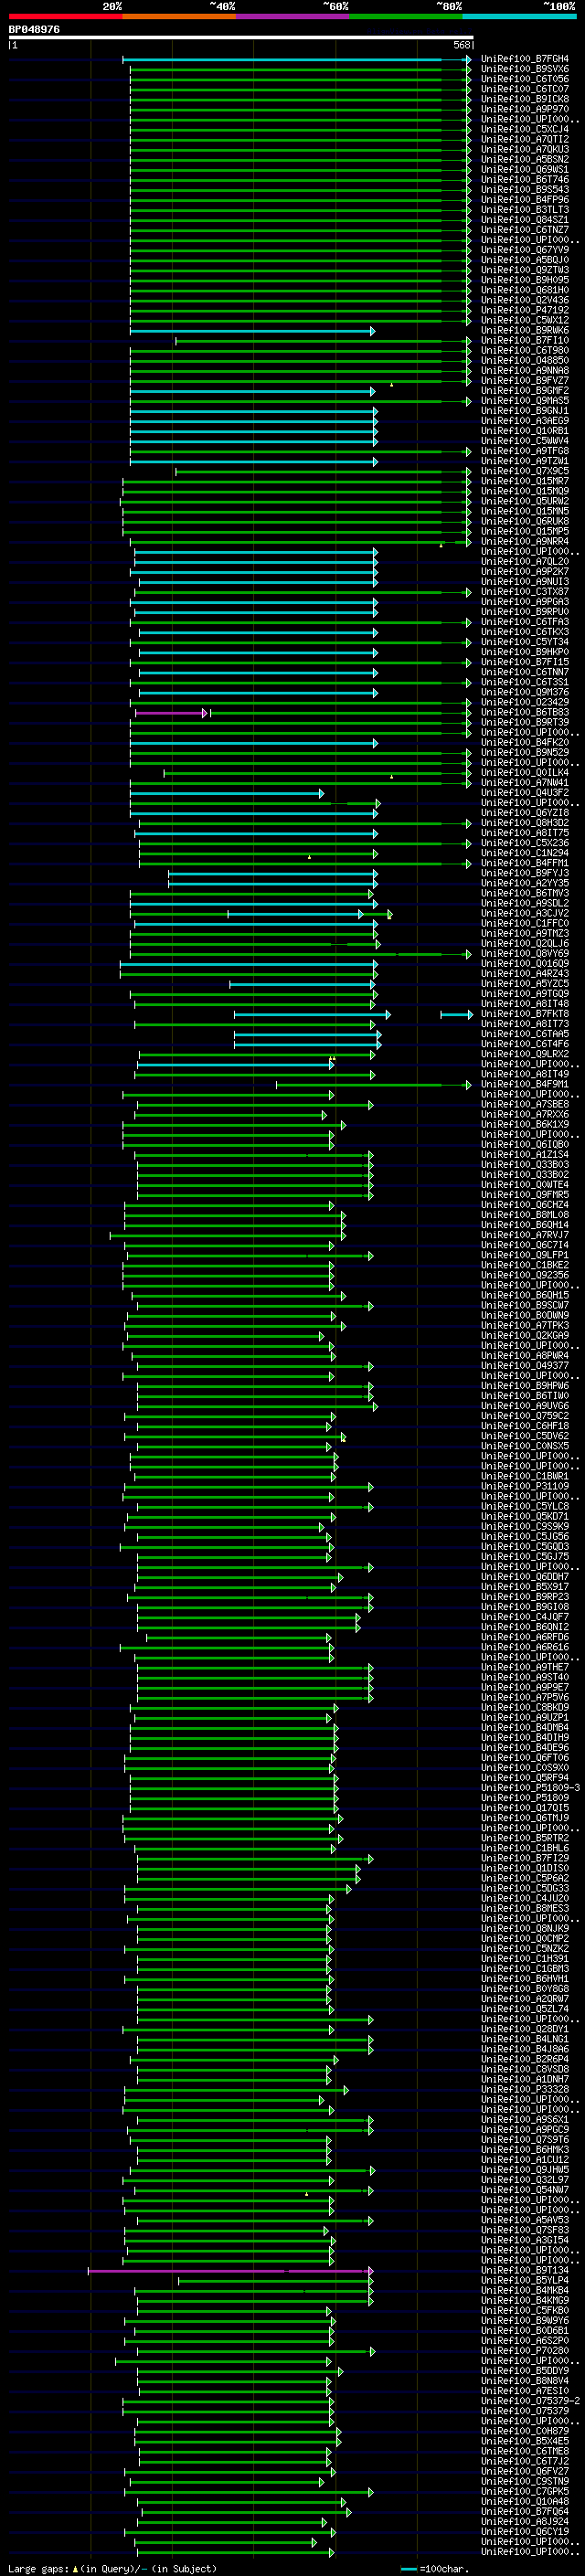585x2576 pixels.
Task: Click the white query sequence bar
Action: 241,38
